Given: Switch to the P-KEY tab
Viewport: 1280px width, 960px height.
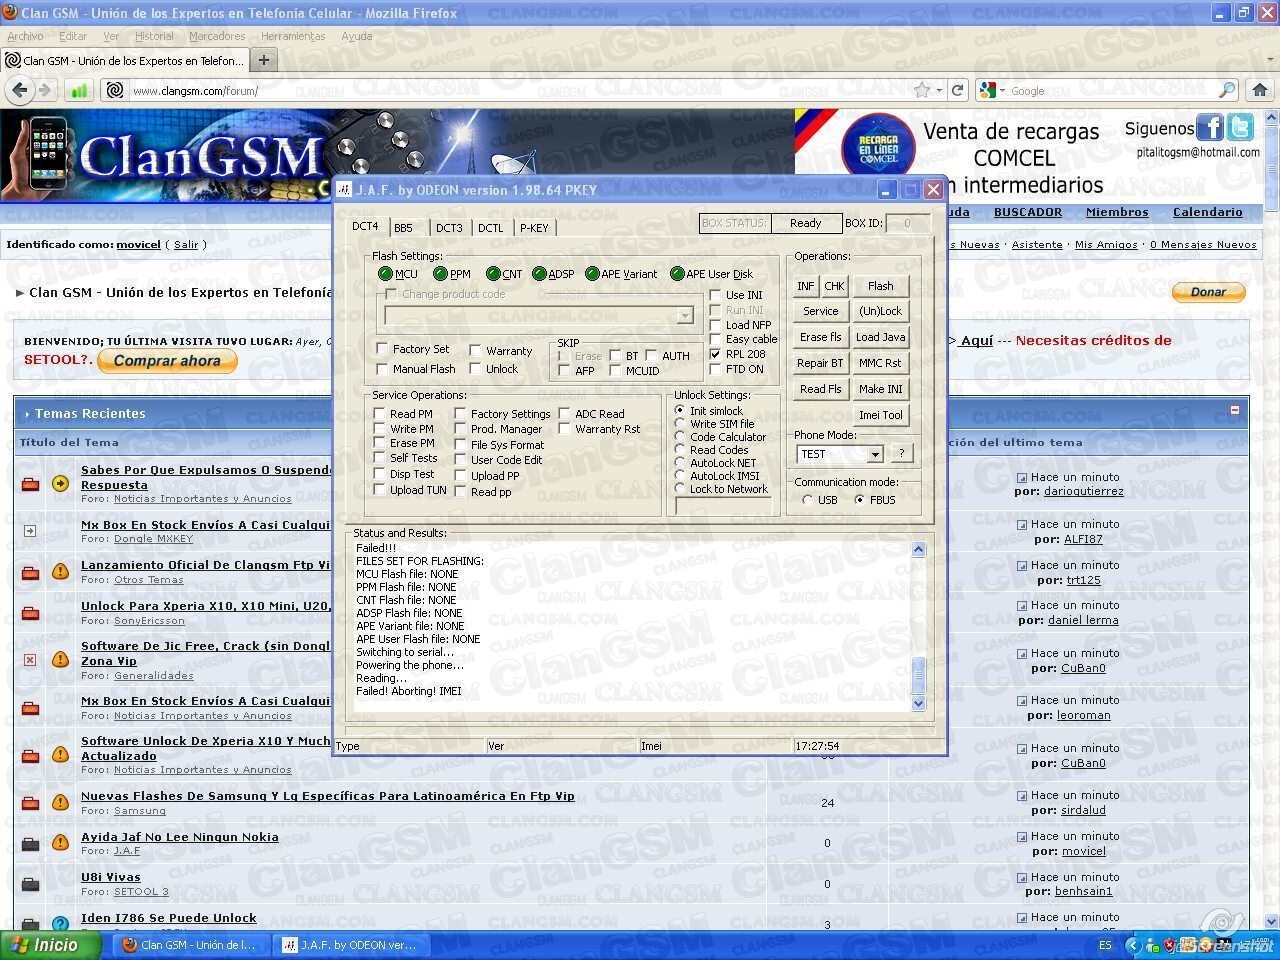Looking at the screenshot, I should (x=534, y=228).
